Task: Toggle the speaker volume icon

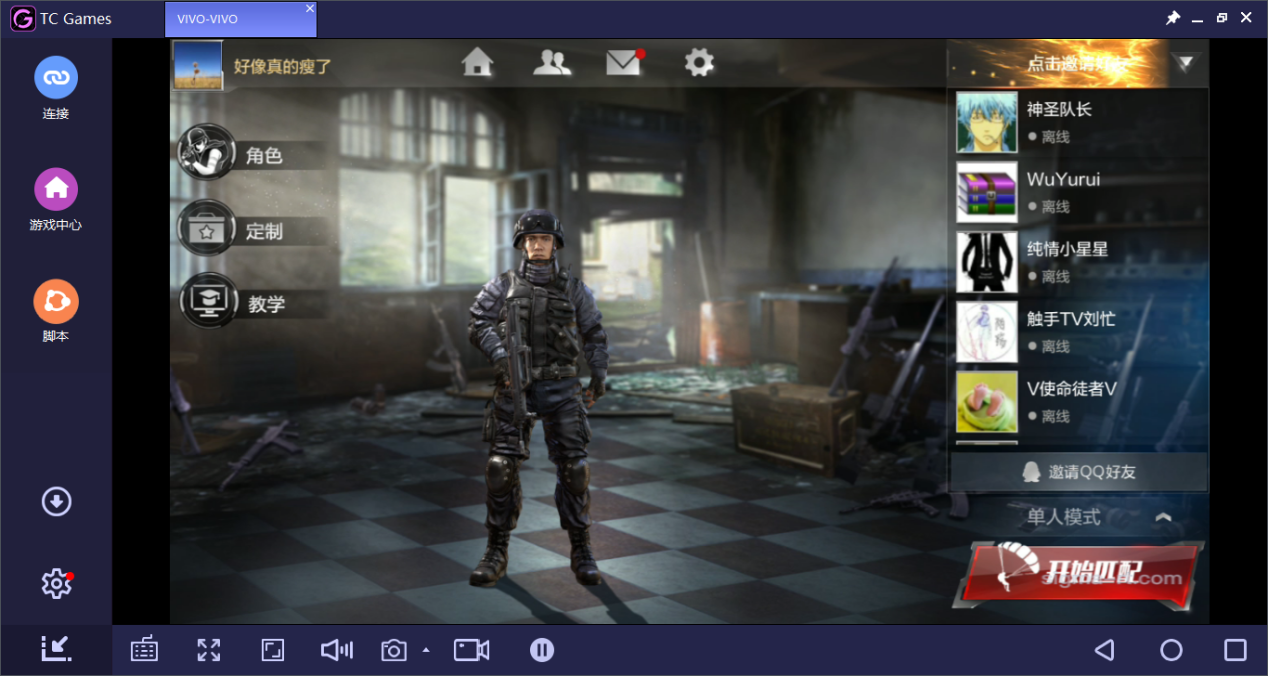Action: [337, 650]
